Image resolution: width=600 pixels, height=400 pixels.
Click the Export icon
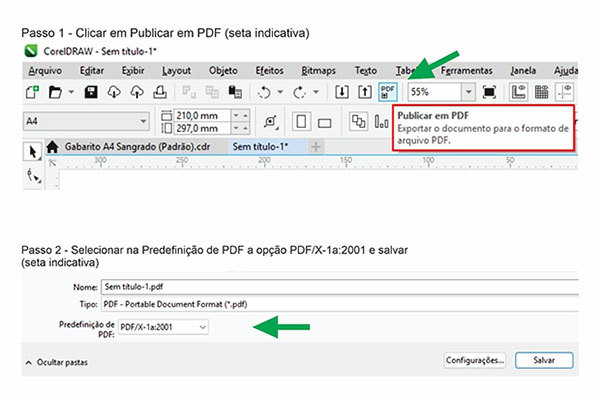point(365,92)
